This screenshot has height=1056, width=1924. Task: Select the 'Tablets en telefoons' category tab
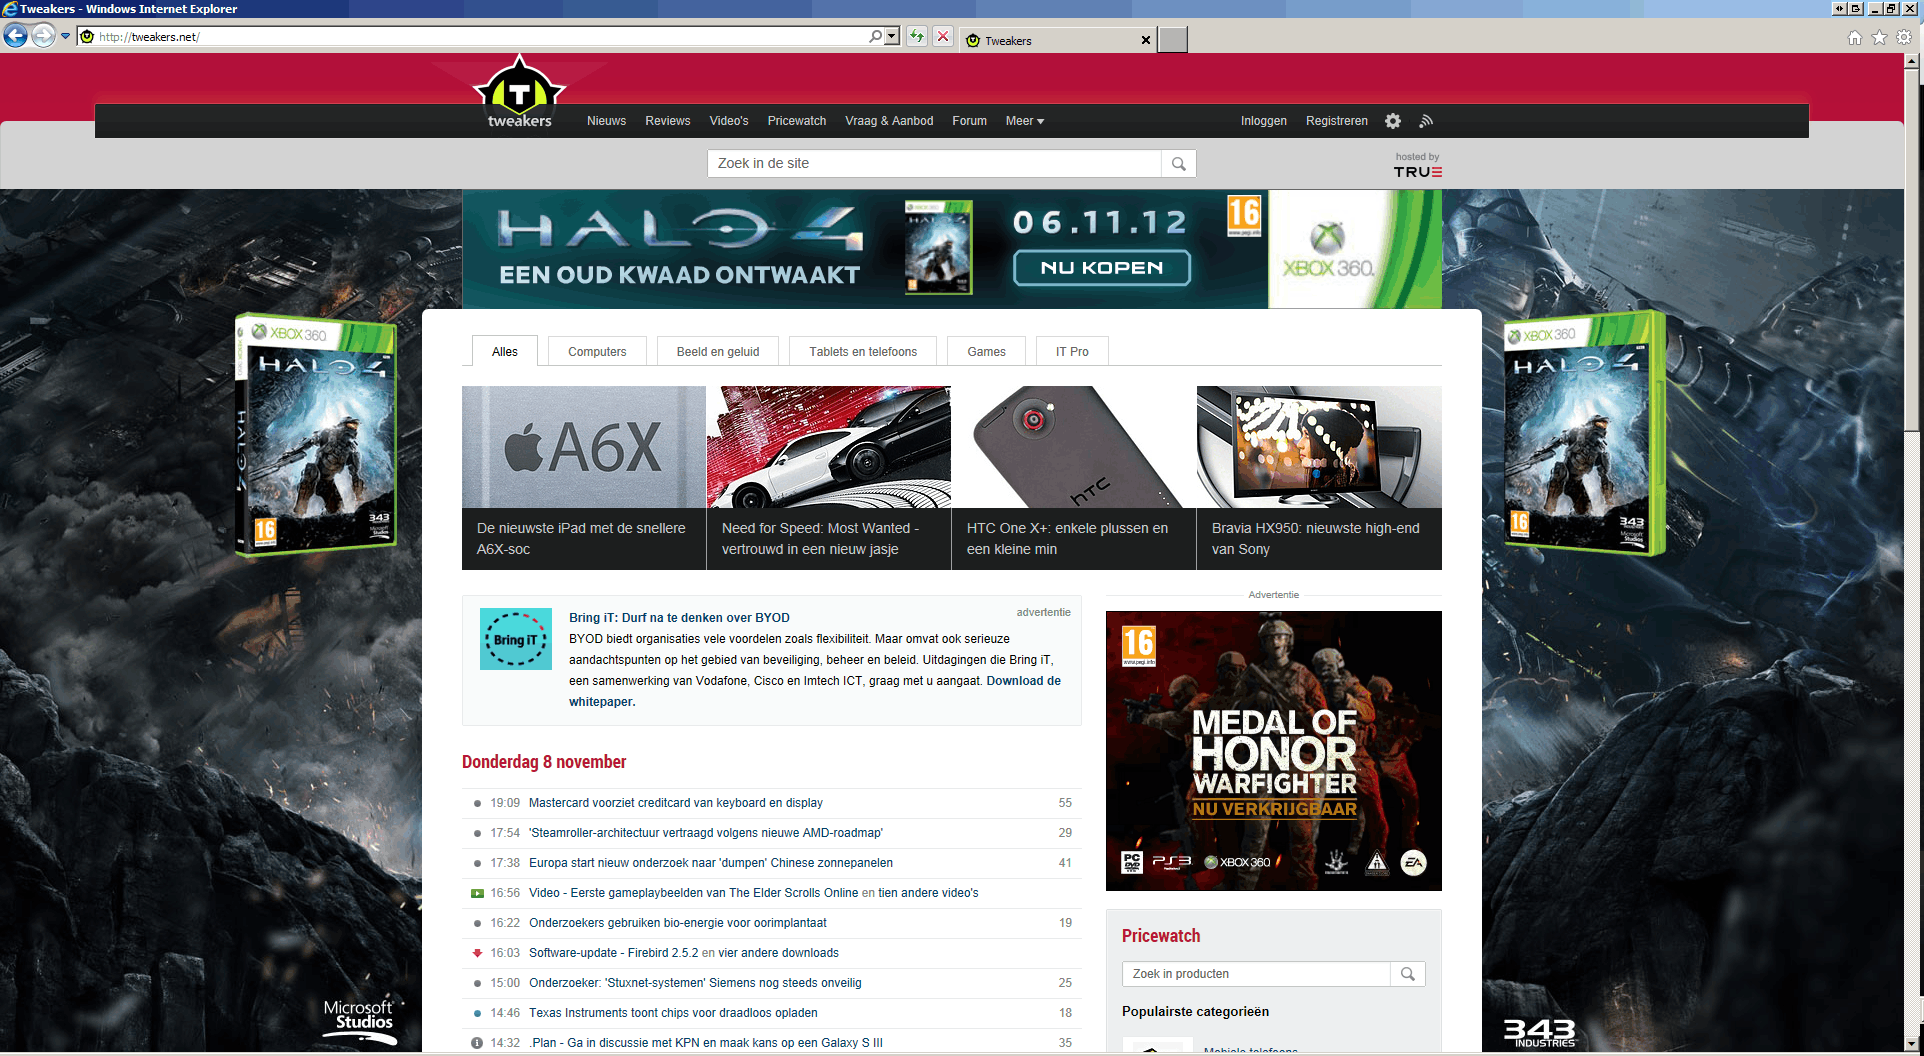pyautogui.click(x=863, y=351)
